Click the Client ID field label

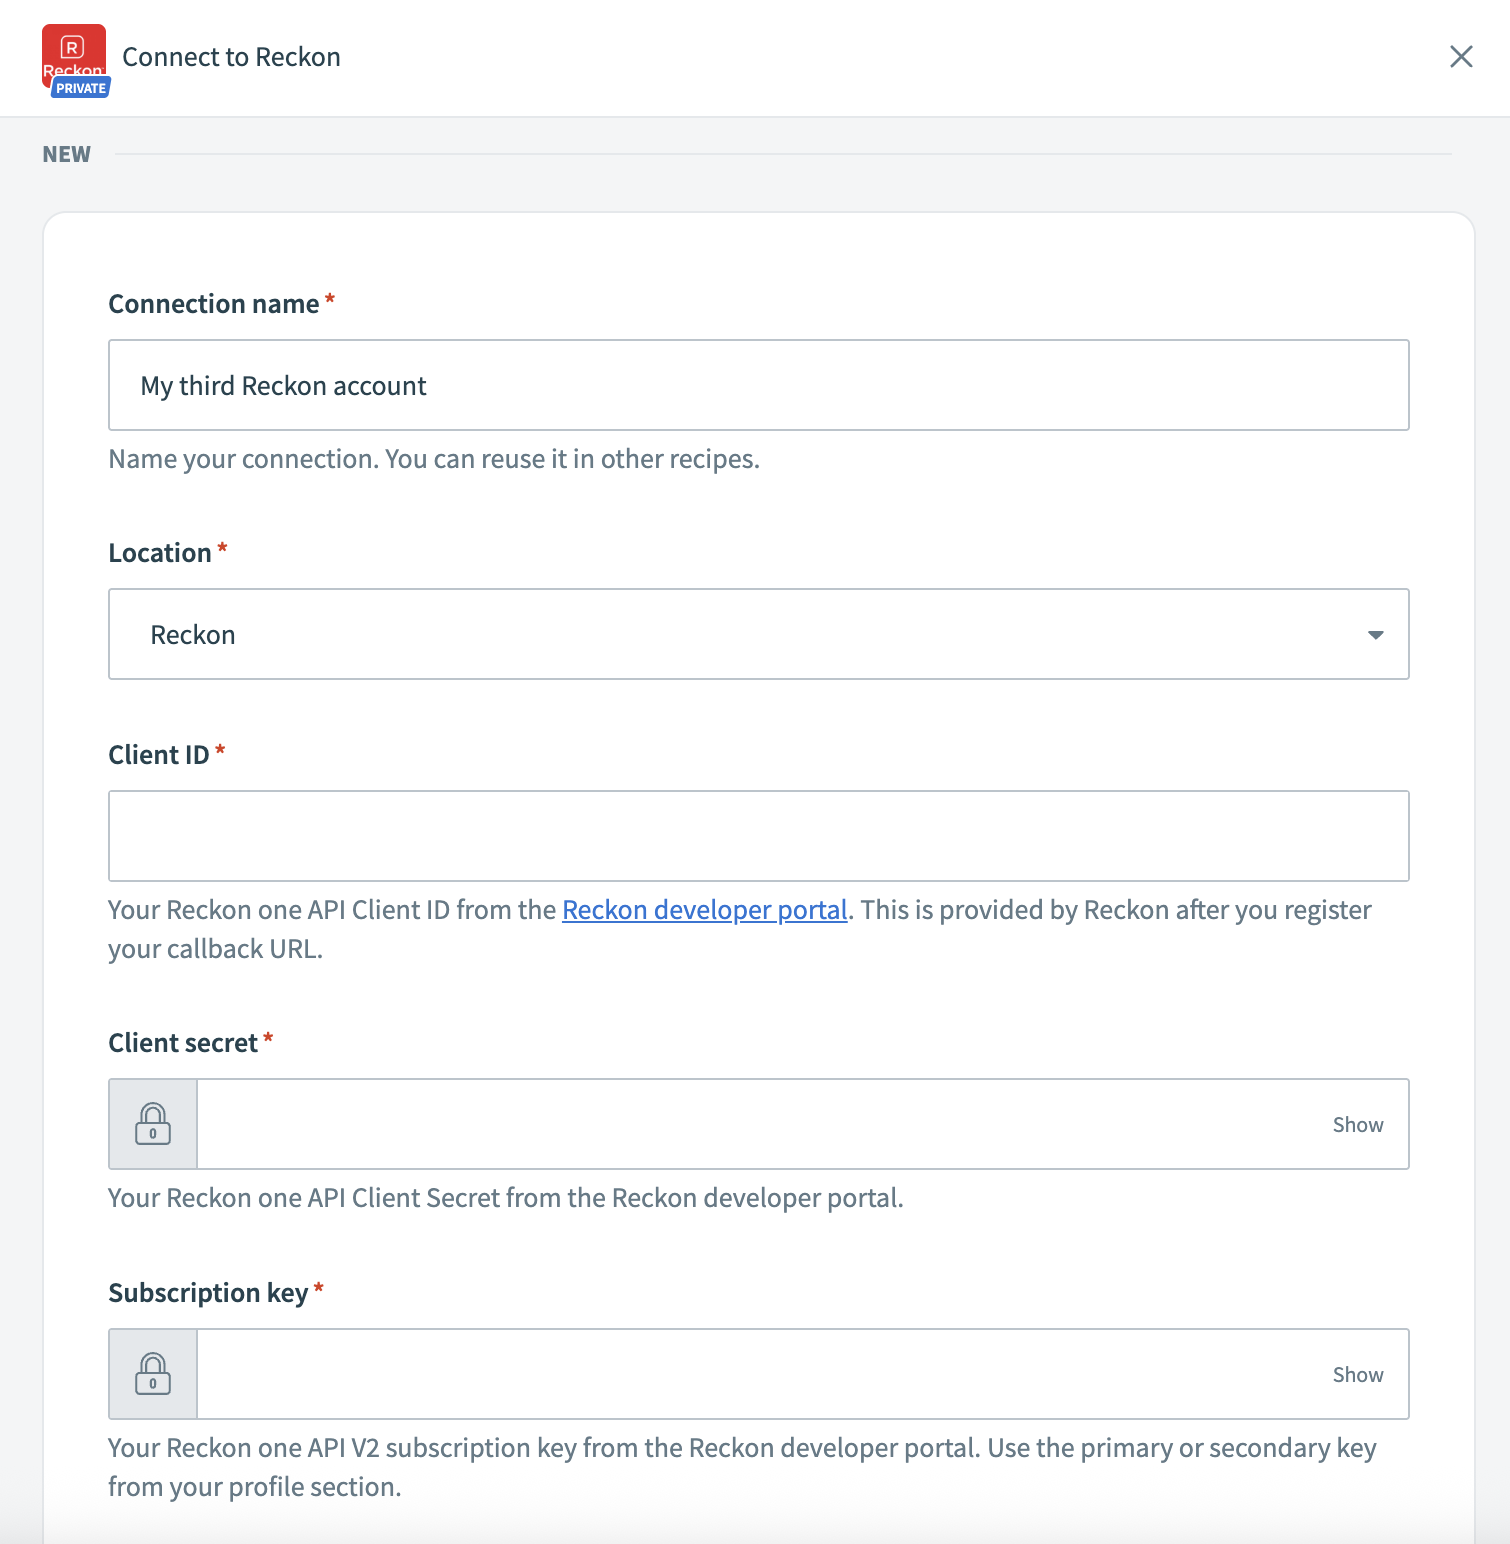[159, 755]
